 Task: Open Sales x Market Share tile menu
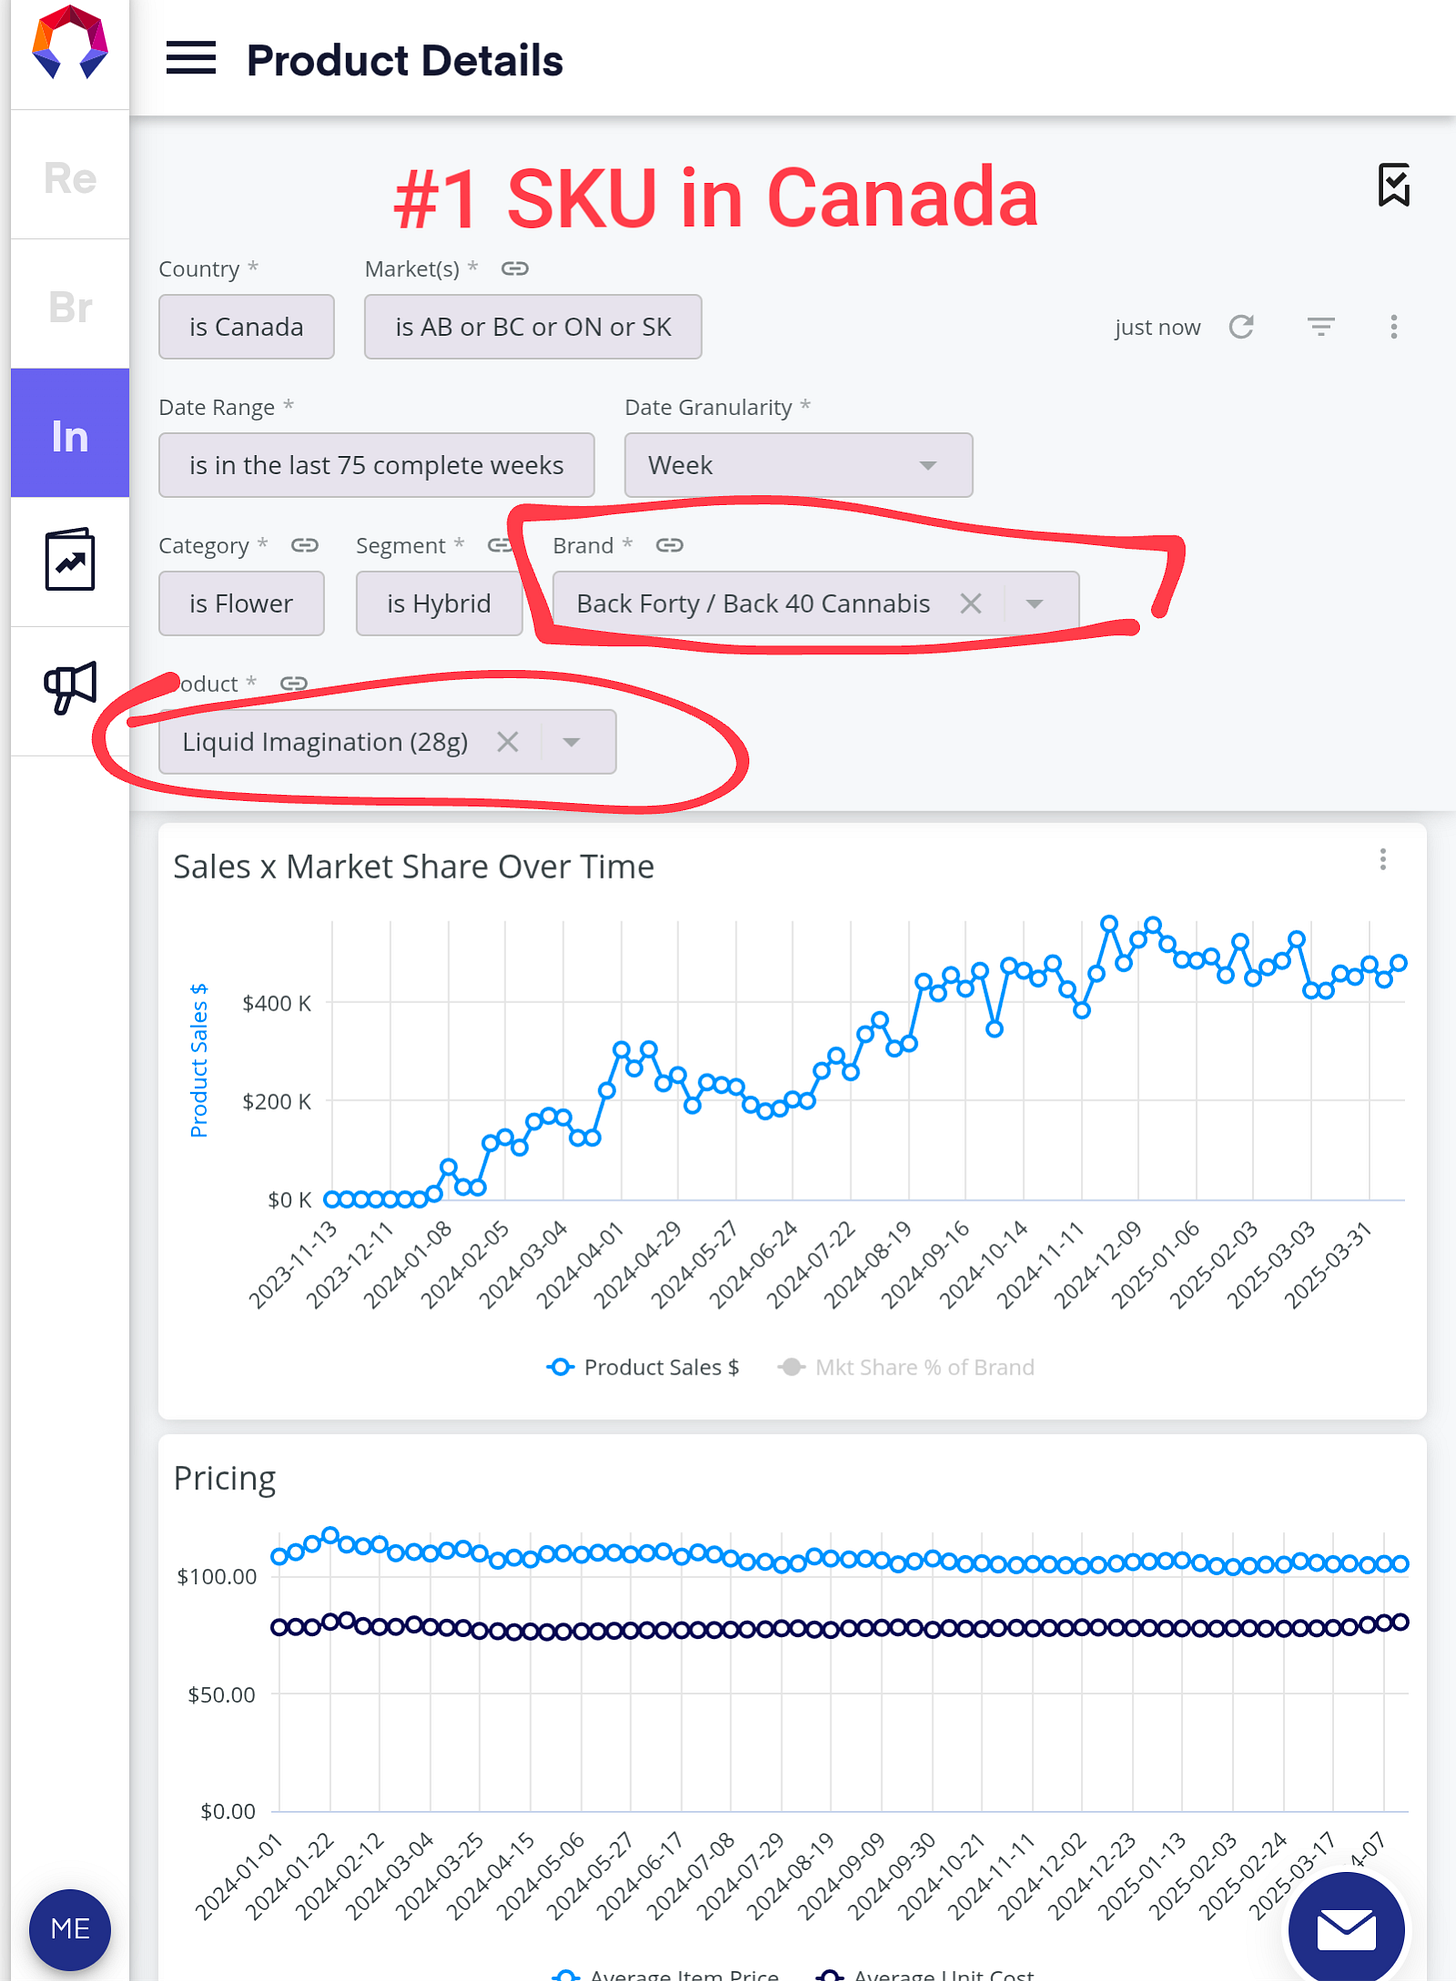tap(1383, 859)
